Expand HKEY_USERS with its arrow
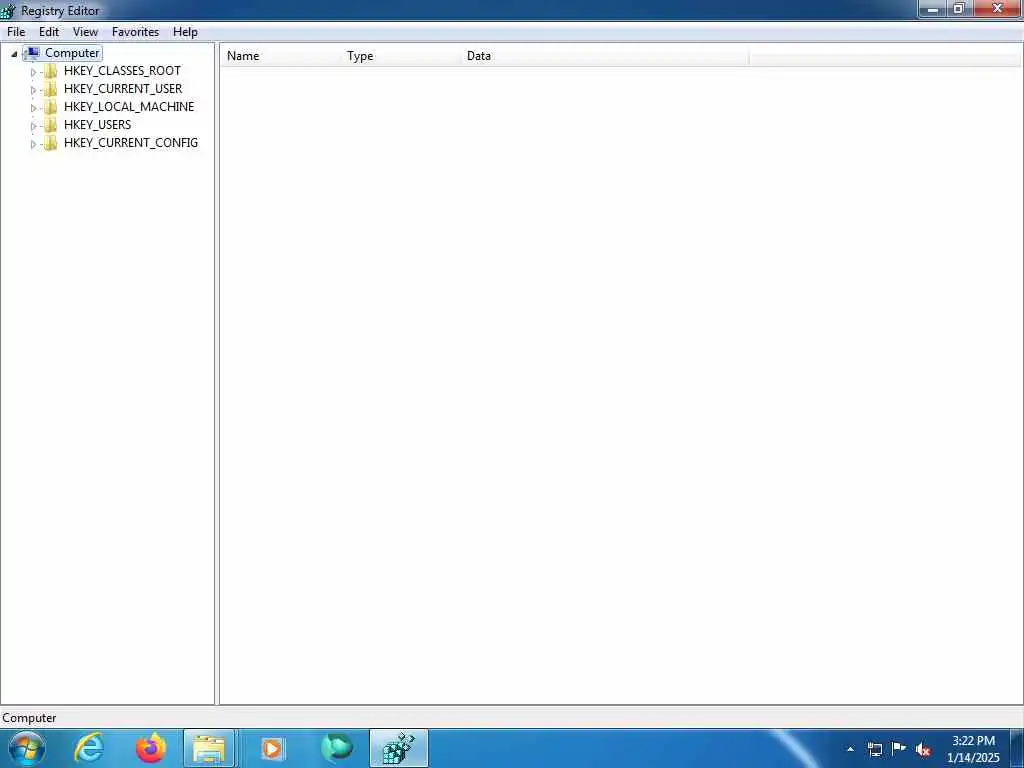This screenshot has width=1024, height=768. click(x=33, y=126)
